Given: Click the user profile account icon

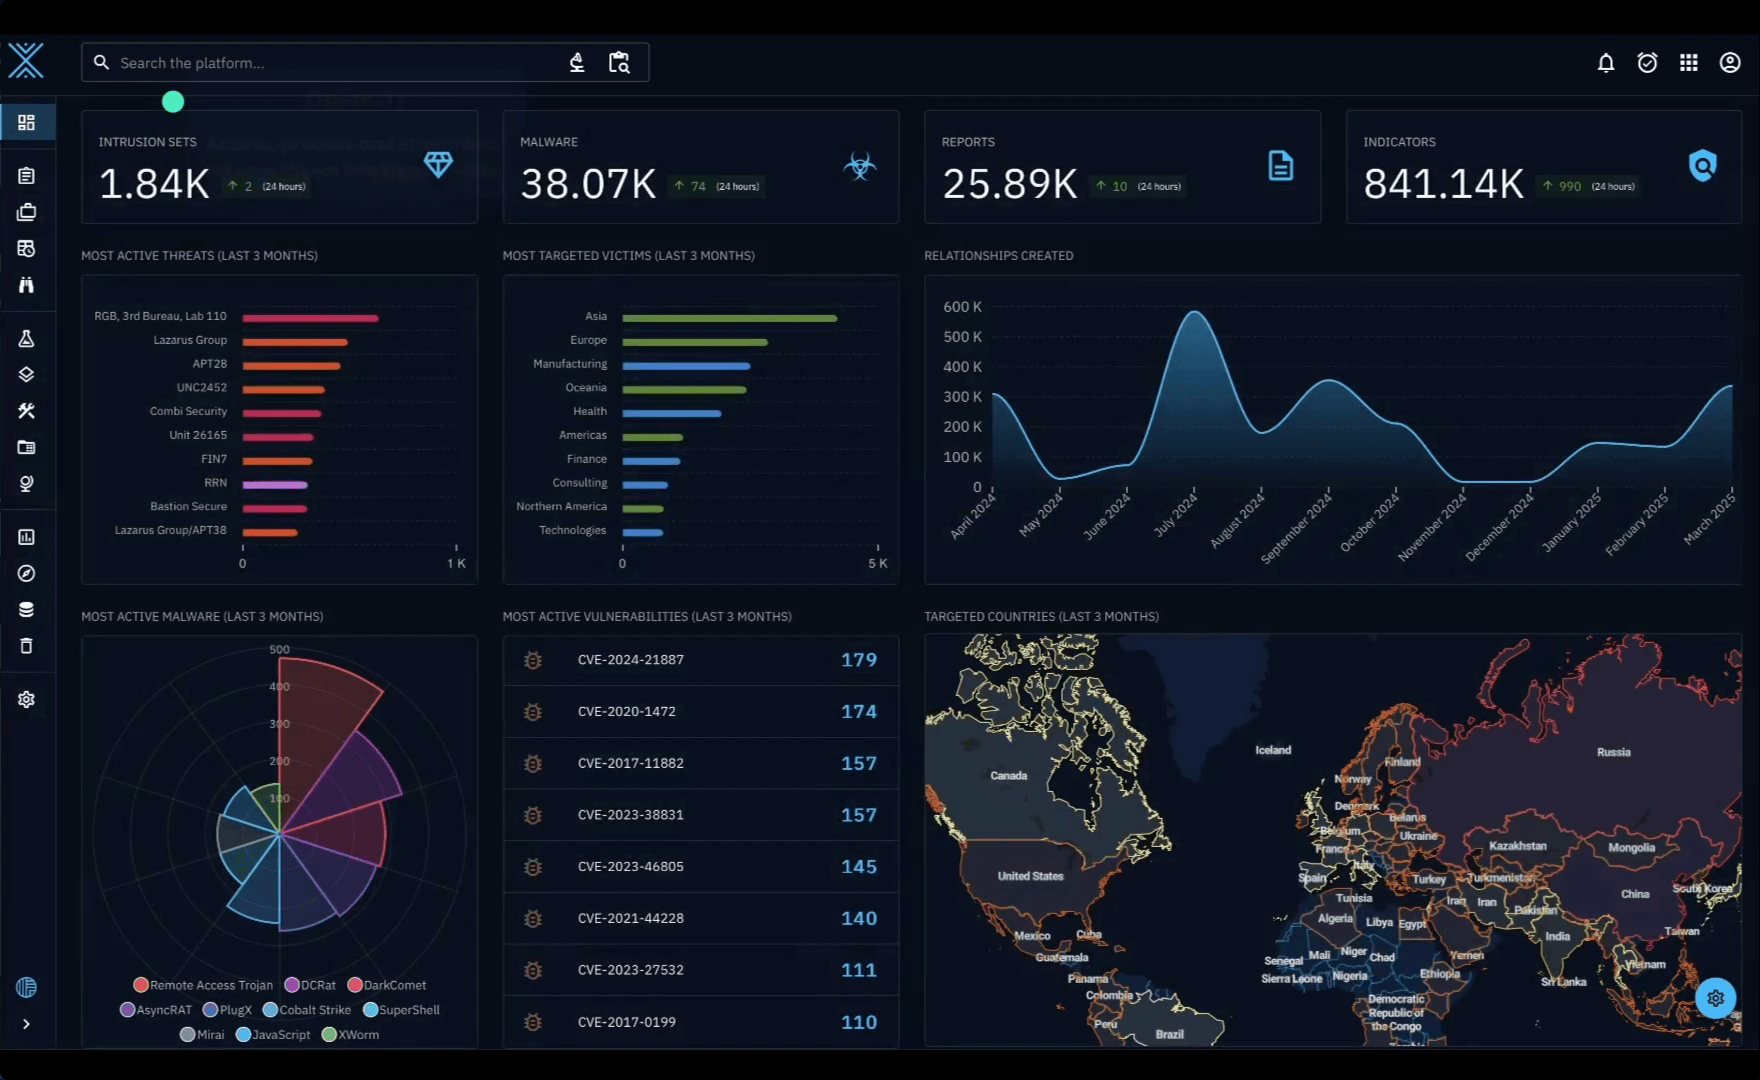Looking at the screenshot, I should [x=1729, y=63].
